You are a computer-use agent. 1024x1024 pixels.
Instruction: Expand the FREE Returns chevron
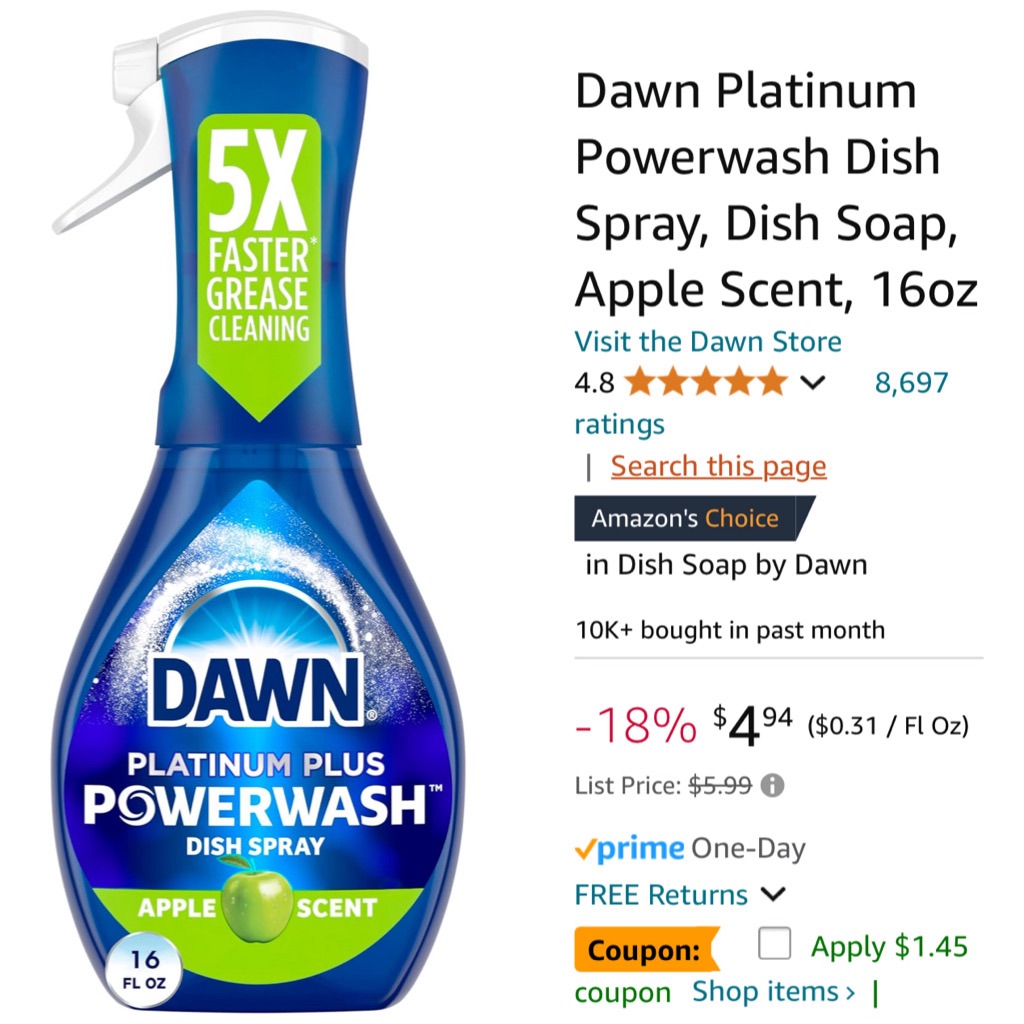[x=773, y=894]
